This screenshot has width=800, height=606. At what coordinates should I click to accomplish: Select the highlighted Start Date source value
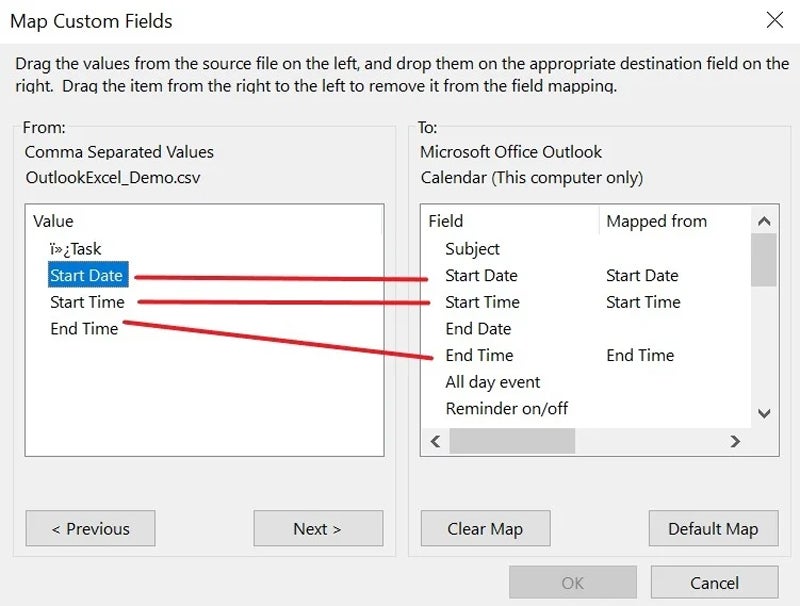click(x=88, y=275)
